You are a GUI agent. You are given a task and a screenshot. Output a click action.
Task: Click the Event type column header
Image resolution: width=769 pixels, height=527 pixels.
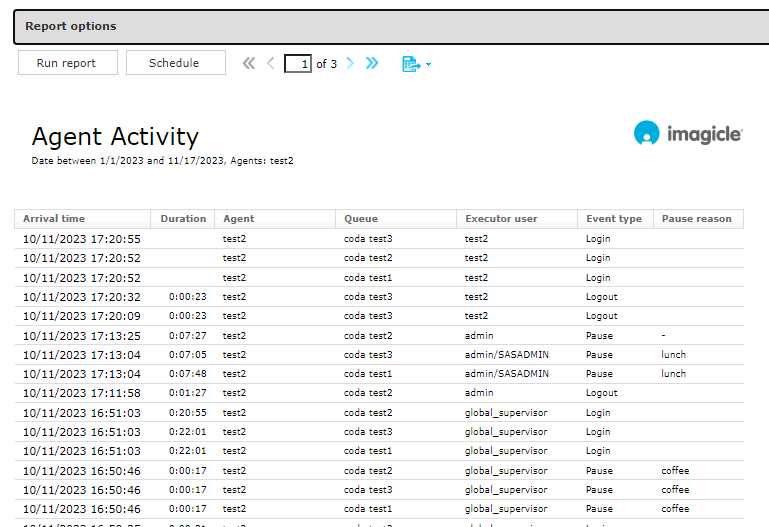tap(614, 219)
